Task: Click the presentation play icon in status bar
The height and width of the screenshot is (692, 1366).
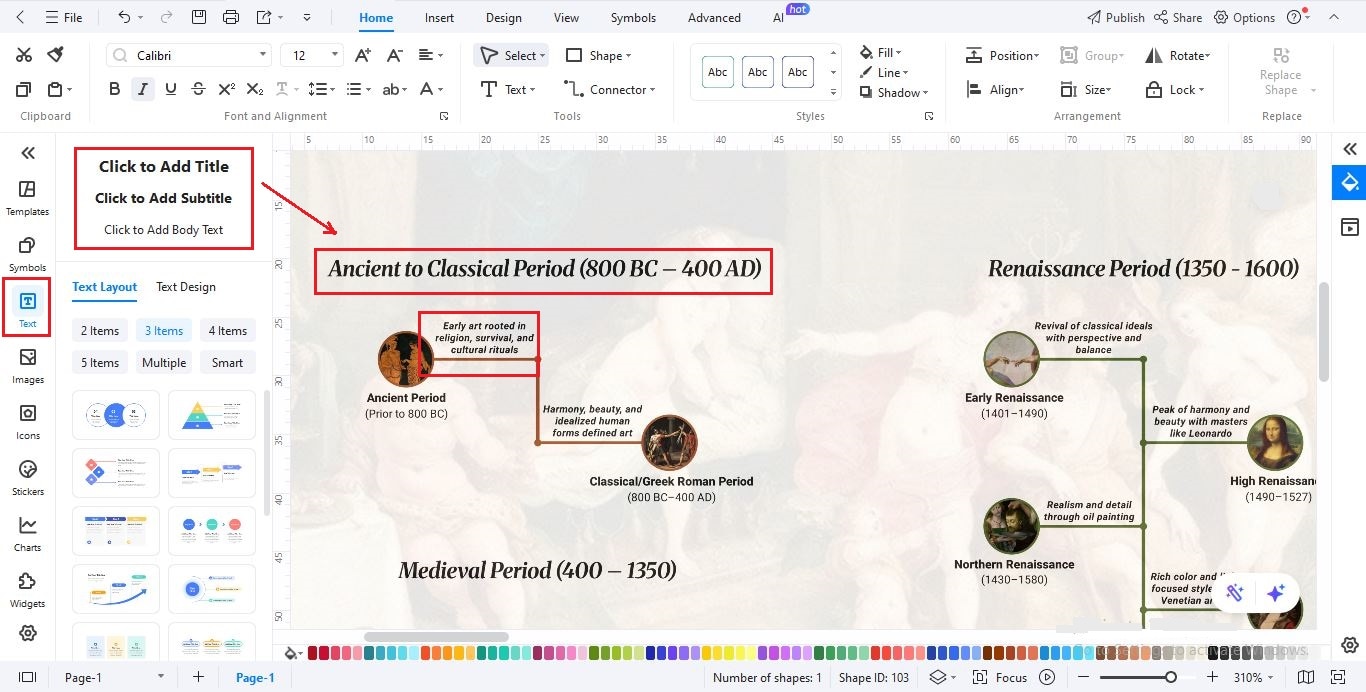Action: coord(1047,677)
